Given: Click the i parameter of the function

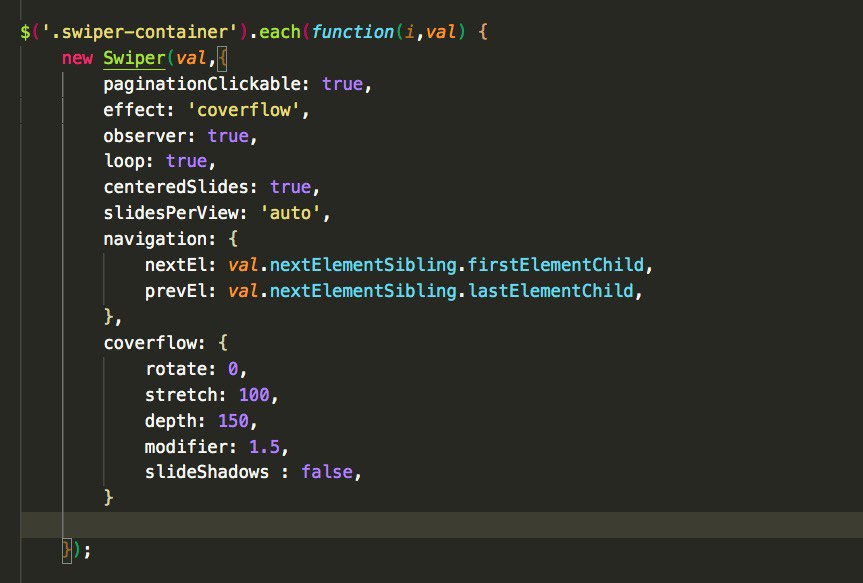Looking at the screenshot, I should pyautogui.click(x=410, y=32).
